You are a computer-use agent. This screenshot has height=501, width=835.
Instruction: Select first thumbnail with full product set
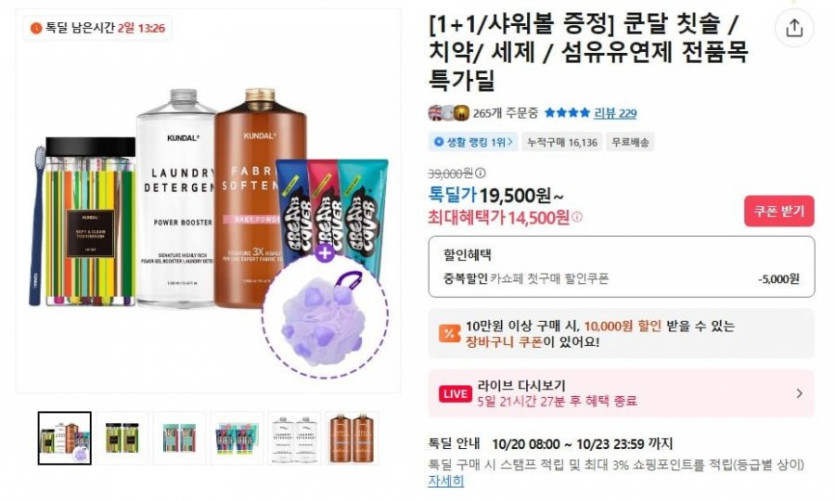tap(64, 438)
